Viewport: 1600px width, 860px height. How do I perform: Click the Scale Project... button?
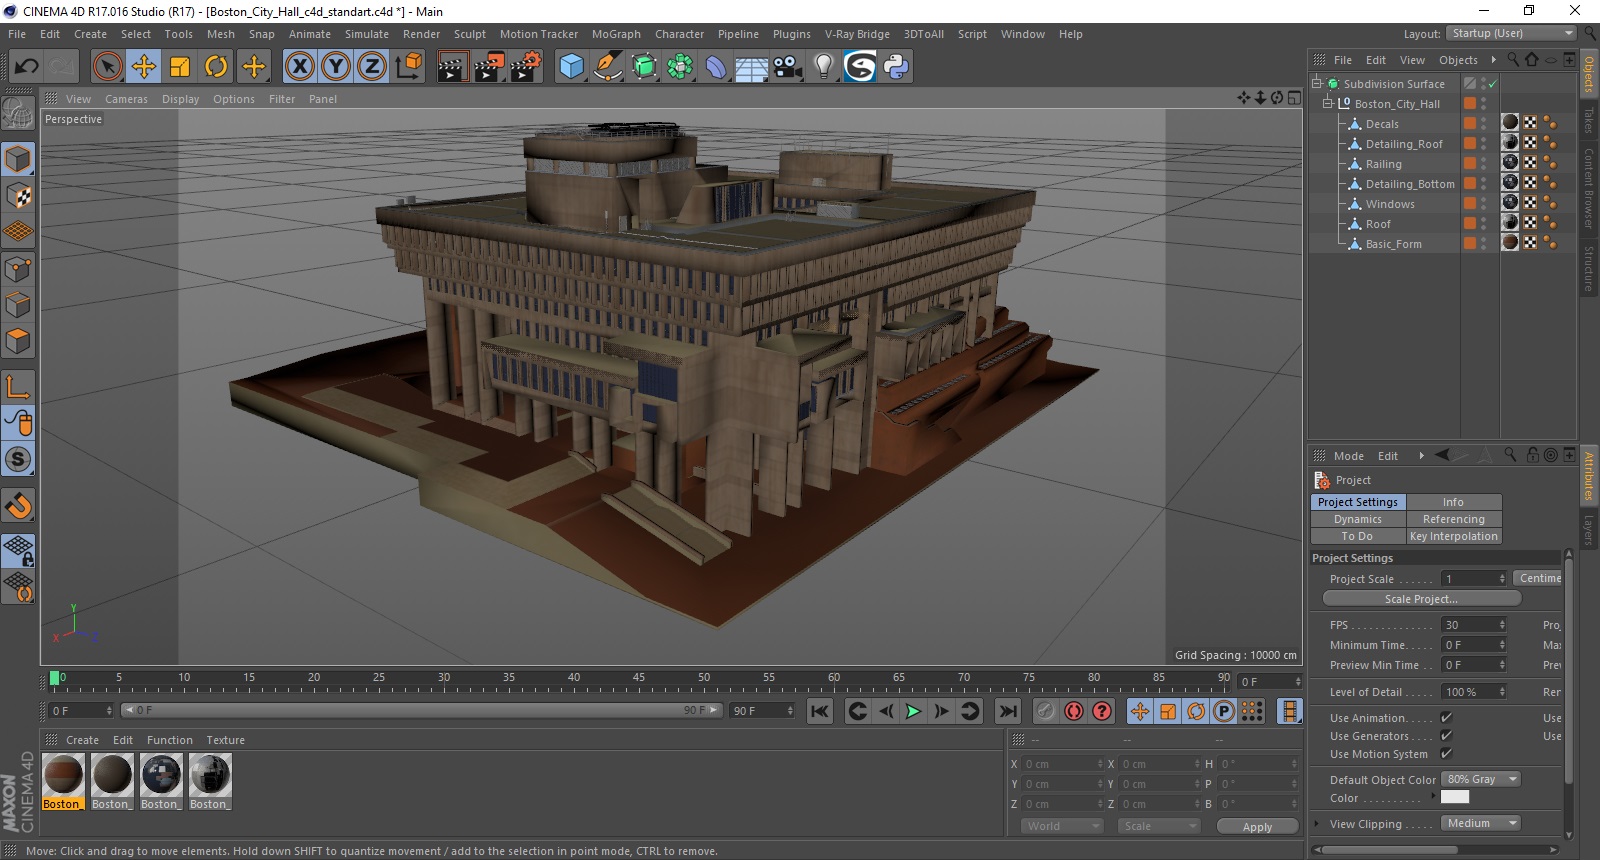point(1421,599)
